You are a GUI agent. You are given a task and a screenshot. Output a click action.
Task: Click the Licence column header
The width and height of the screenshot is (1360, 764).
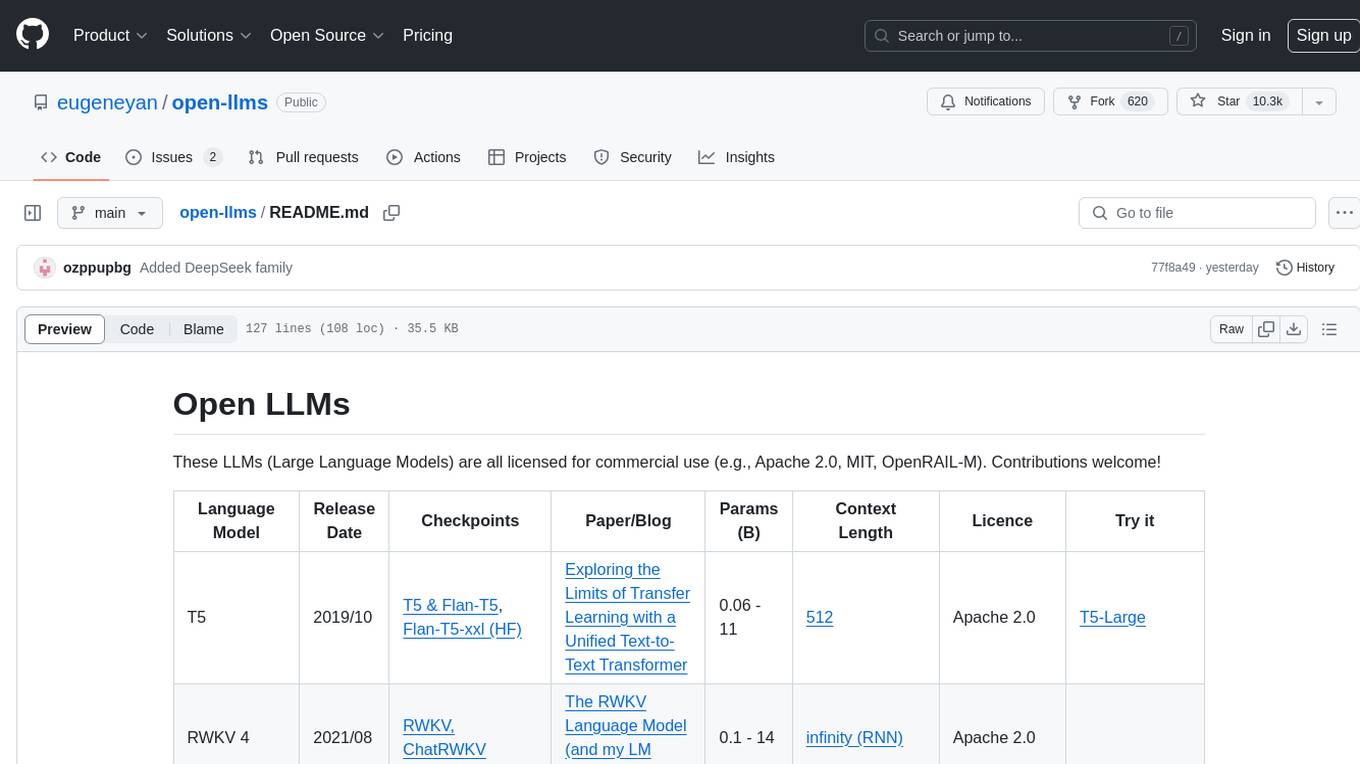pyautogui.click(x=1002, y=520)
